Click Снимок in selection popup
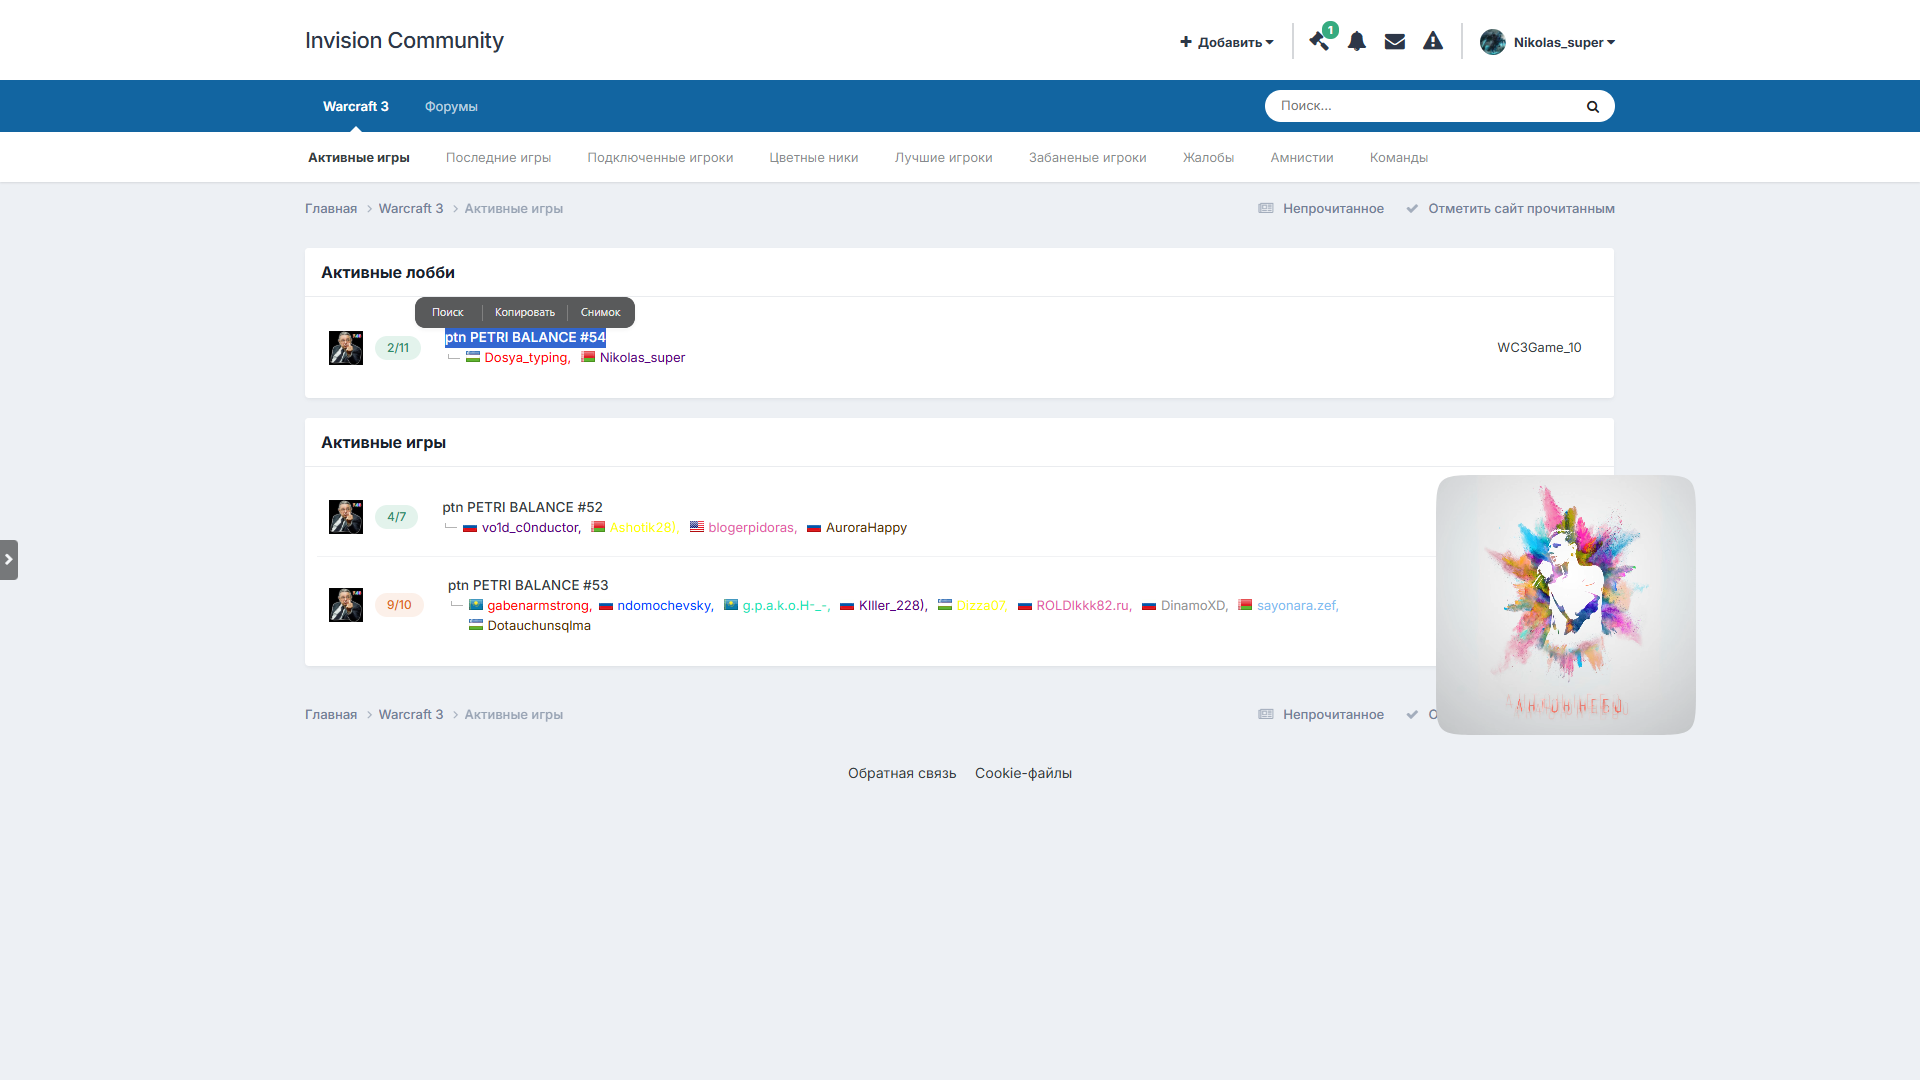1920x1080 pixels. 601,312
